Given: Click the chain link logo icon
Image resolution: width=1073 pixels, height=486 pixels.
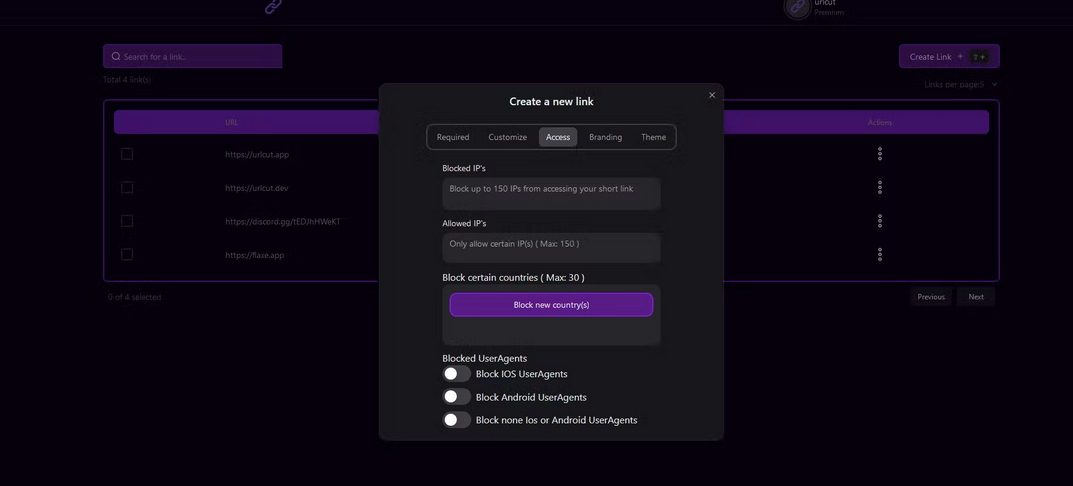Looking at the screenshot, I should 273,6.
